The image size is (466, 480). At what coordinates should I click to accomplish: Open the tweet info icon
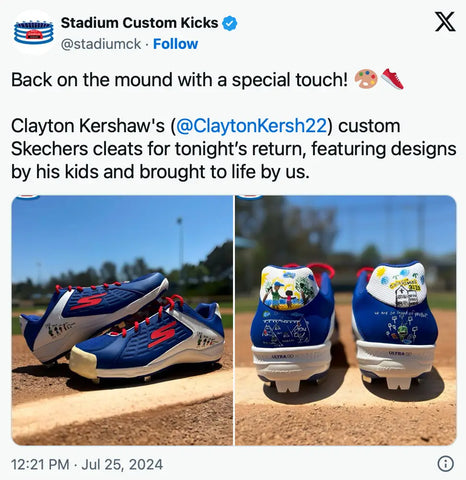click(x=445, y=464)
